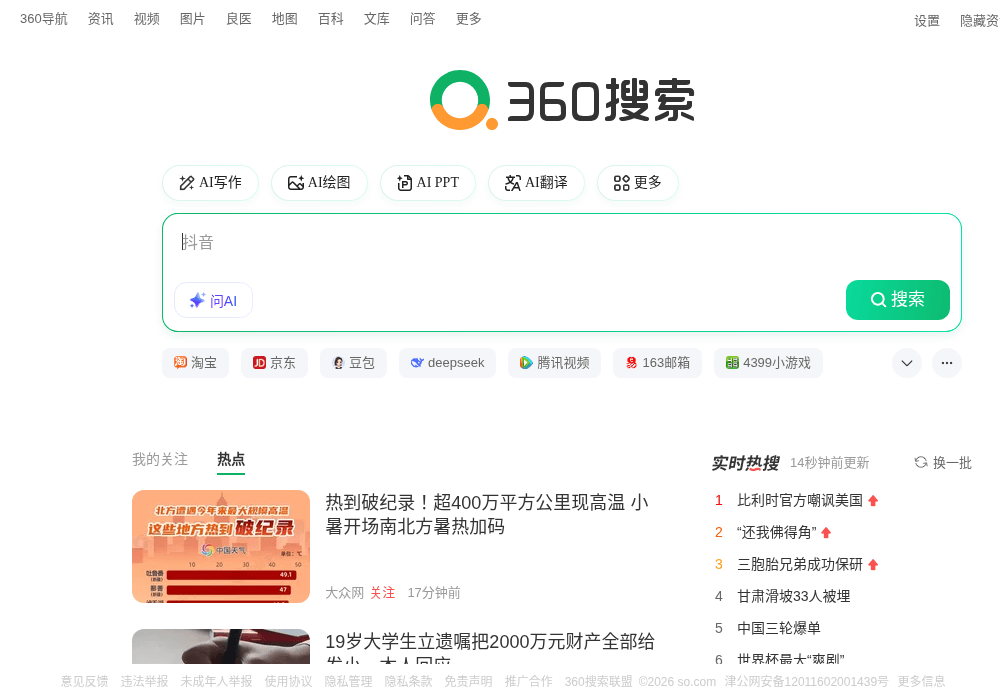1000x700 pixels.
Task: Click 意见反馈 in footer
Action: tap(84, 682)
